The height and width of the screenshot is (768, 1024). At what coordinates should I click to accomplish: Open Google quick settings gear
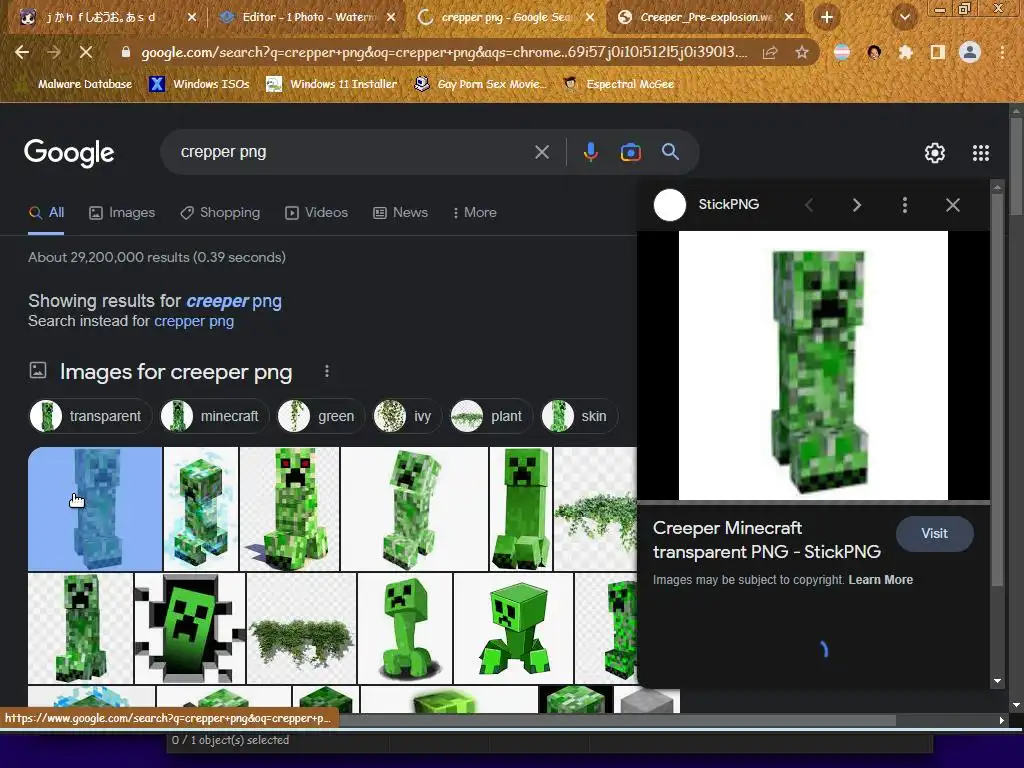pyautogui.click(x=935, y=153)
